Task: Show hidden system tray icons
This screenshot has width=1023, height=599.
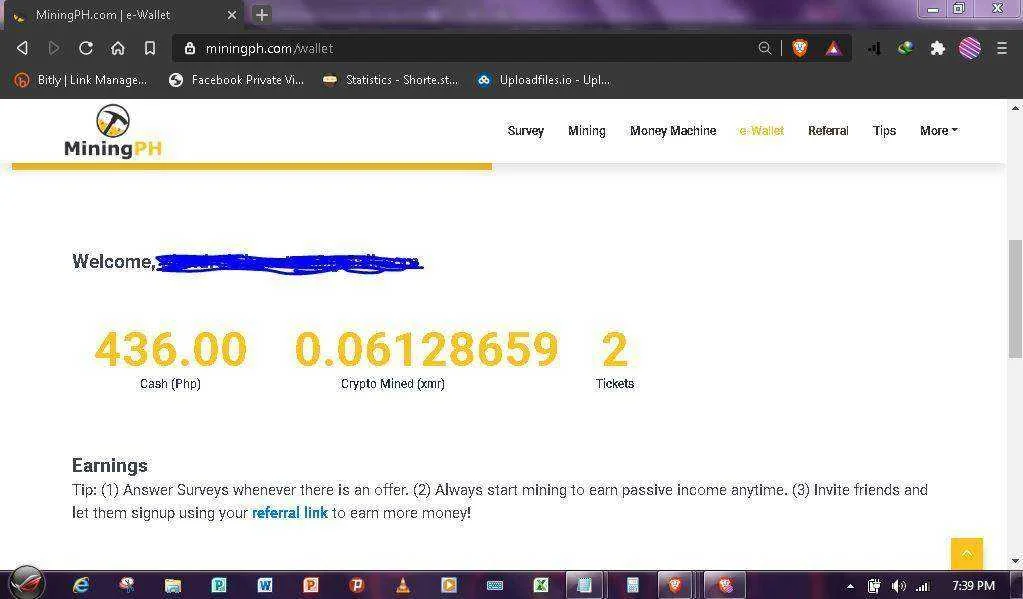Action: coord(850,586)
